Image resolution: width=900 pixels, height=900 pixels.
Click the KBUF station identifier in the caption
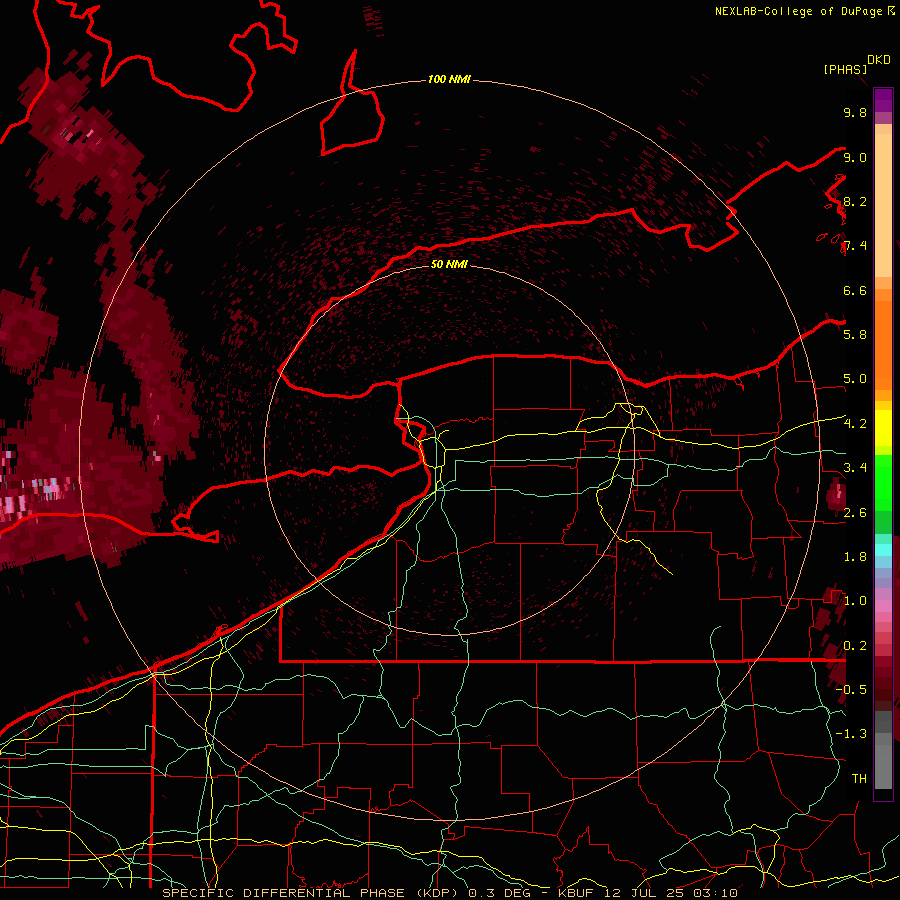(x=578, y=893)
